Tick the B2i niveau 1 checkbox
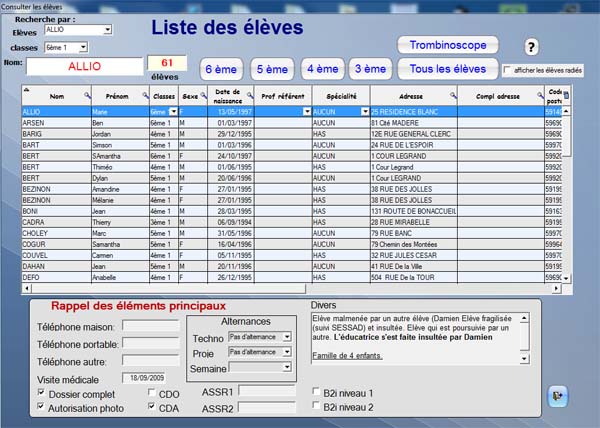The width and height of the screenshot is (600, 428). tap(317, 392)
